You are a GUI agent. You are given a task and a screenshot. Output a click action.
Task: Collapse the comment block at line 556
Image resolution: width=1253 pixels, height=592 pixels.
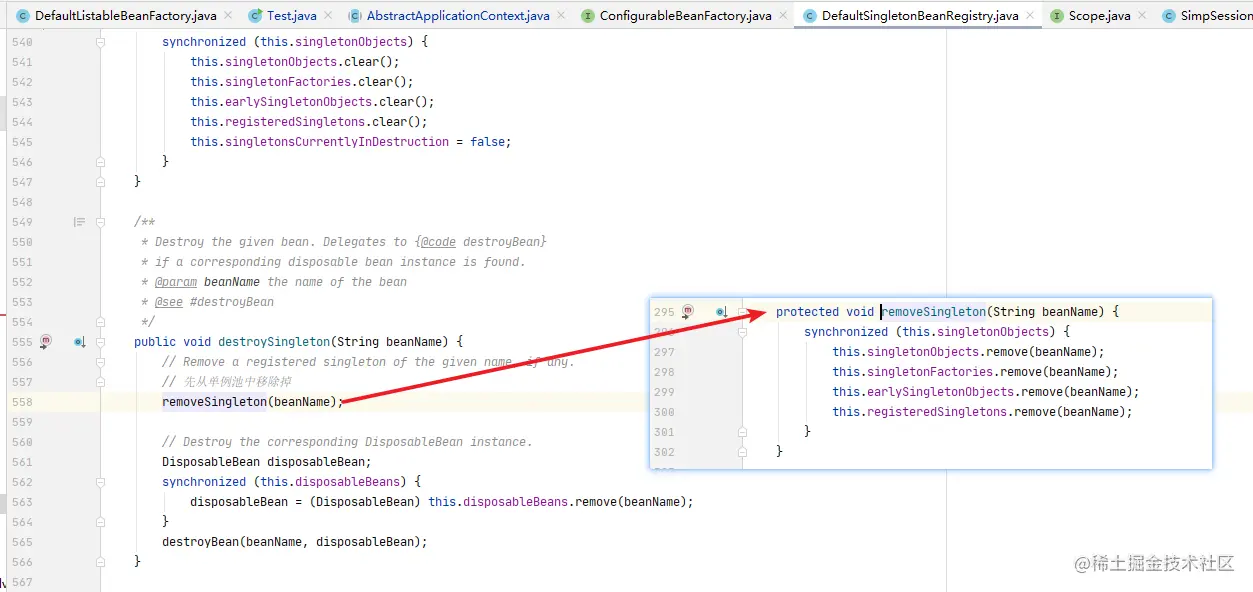[x=100, y=362]
